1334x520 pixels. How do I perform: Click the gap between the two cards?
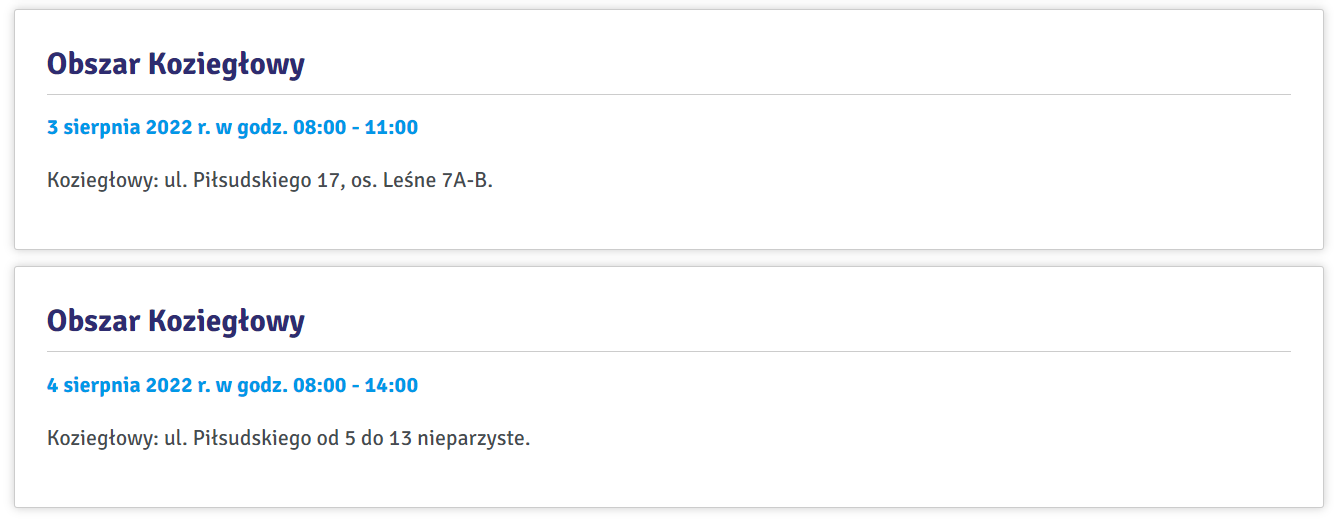[669, 258]
